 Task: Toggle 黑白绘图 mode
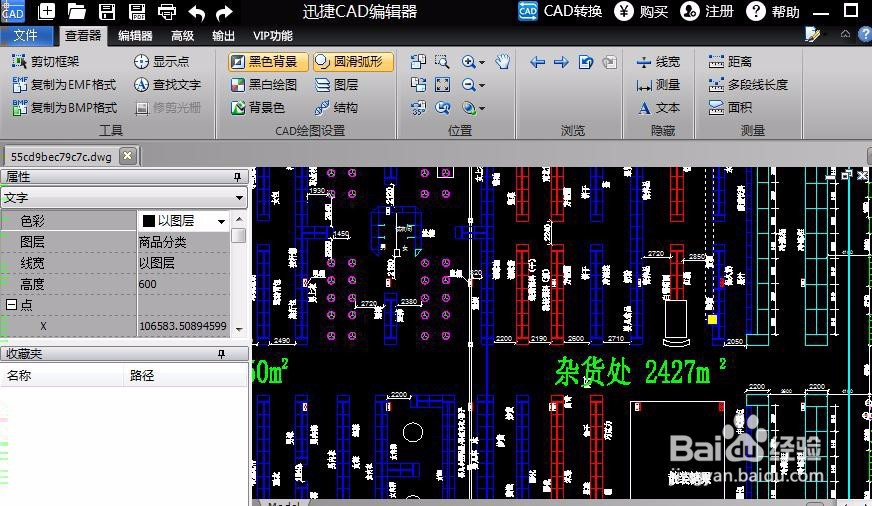coord(264,85)
